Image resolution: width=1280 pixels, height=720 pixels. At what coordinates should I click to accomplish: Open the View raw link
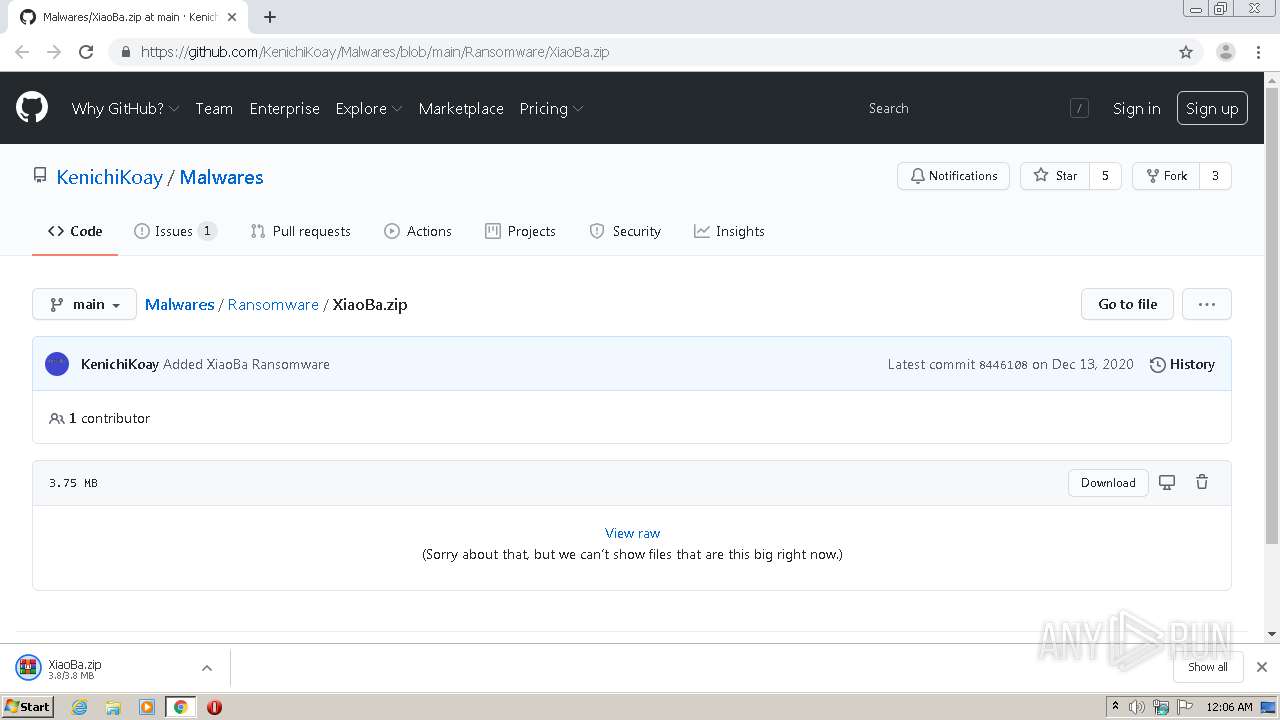[632, 533]
